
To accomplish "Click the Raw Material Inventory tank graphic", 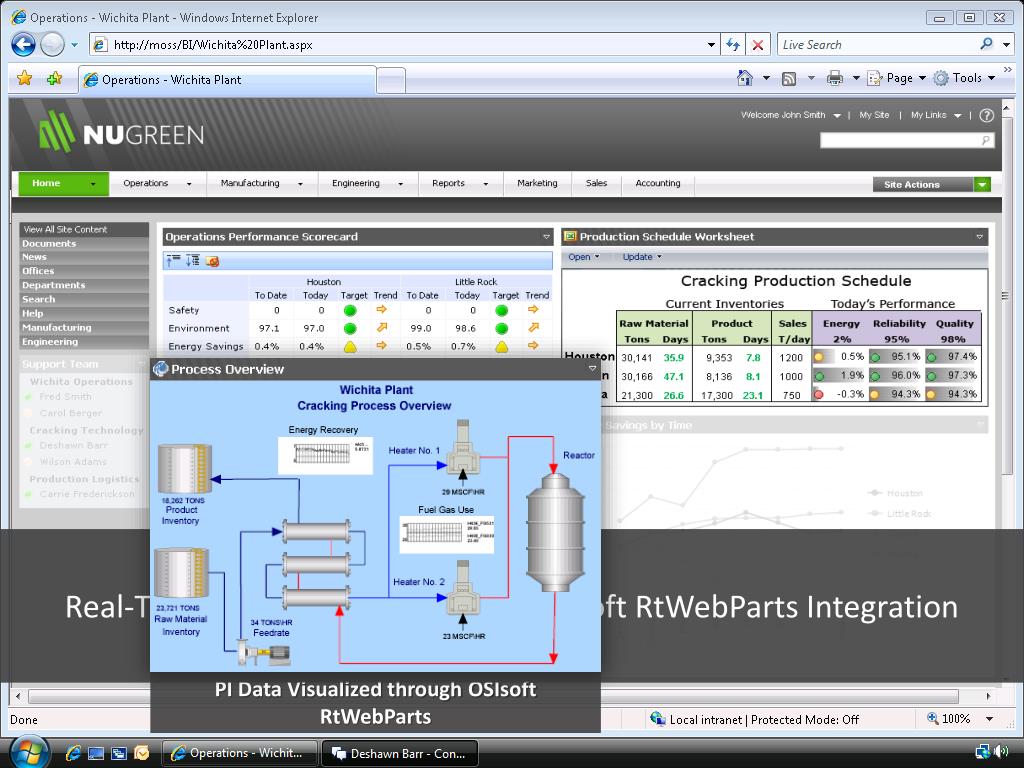I will pyautogui.click(x=182, y=573).
